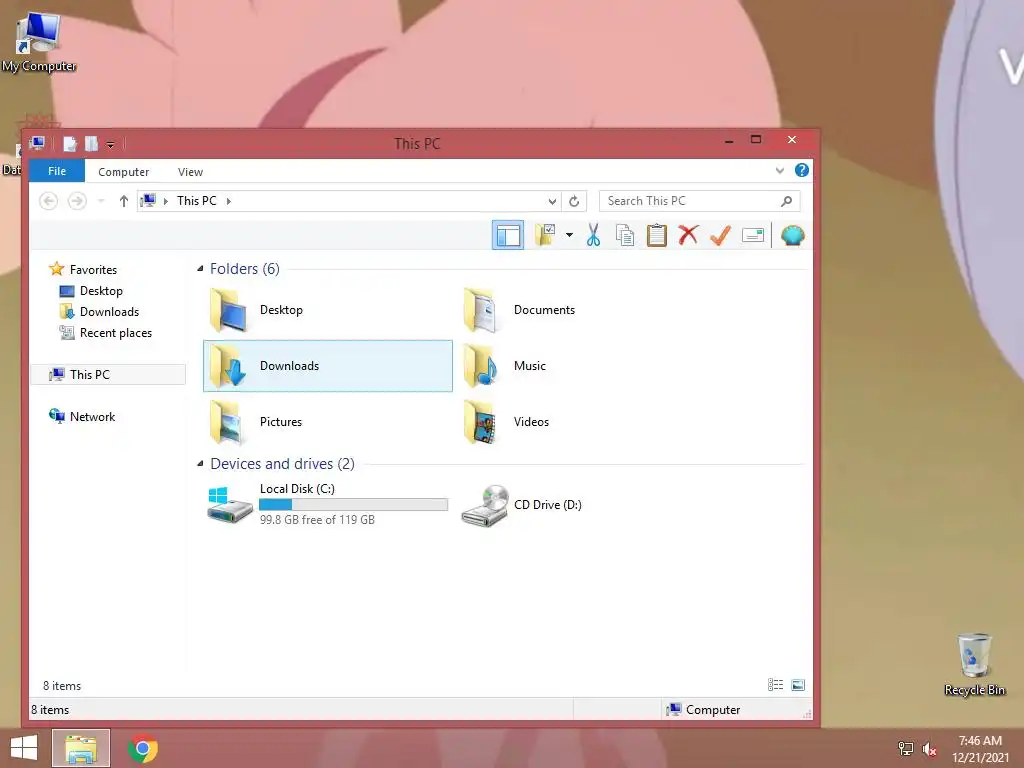Click the network tray icon
The image size is (1024, 768).
(x=906, y=749)
